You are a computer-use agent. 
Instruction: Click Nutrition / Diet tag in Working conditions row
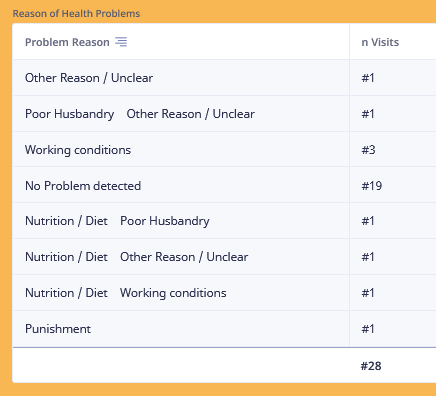pyautogui.click(x=66, y=293)
